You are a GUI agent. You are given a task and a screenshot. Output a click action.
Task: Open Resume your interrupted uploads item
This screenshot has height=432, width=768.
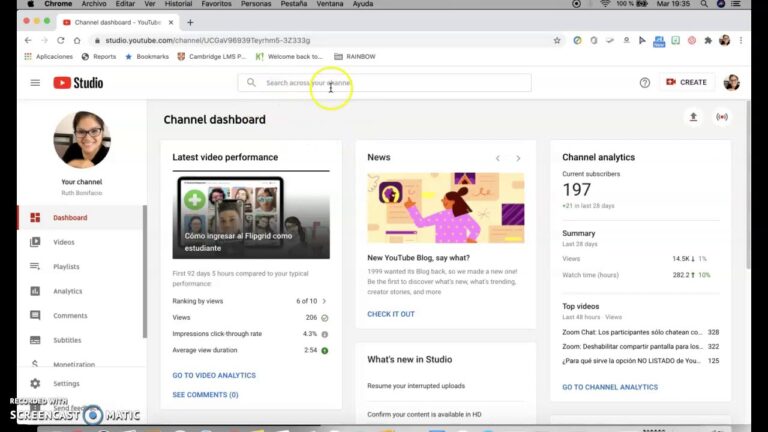click(x=416, y=386)
